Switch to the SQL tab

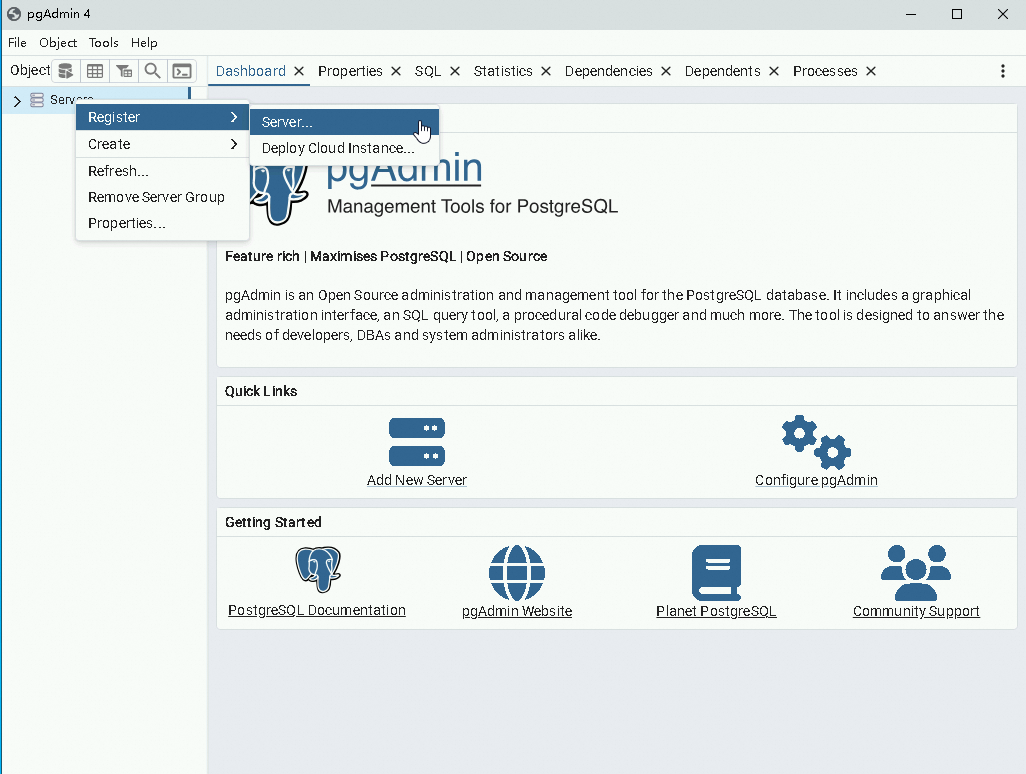pos(428,71)
